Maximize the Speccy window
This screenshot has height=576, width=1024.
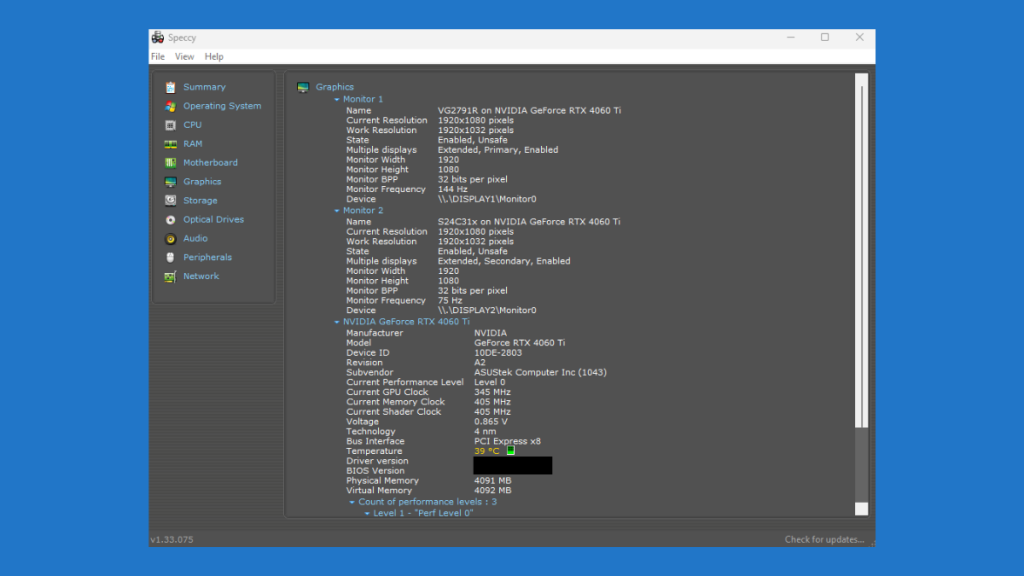click(825, 37)
